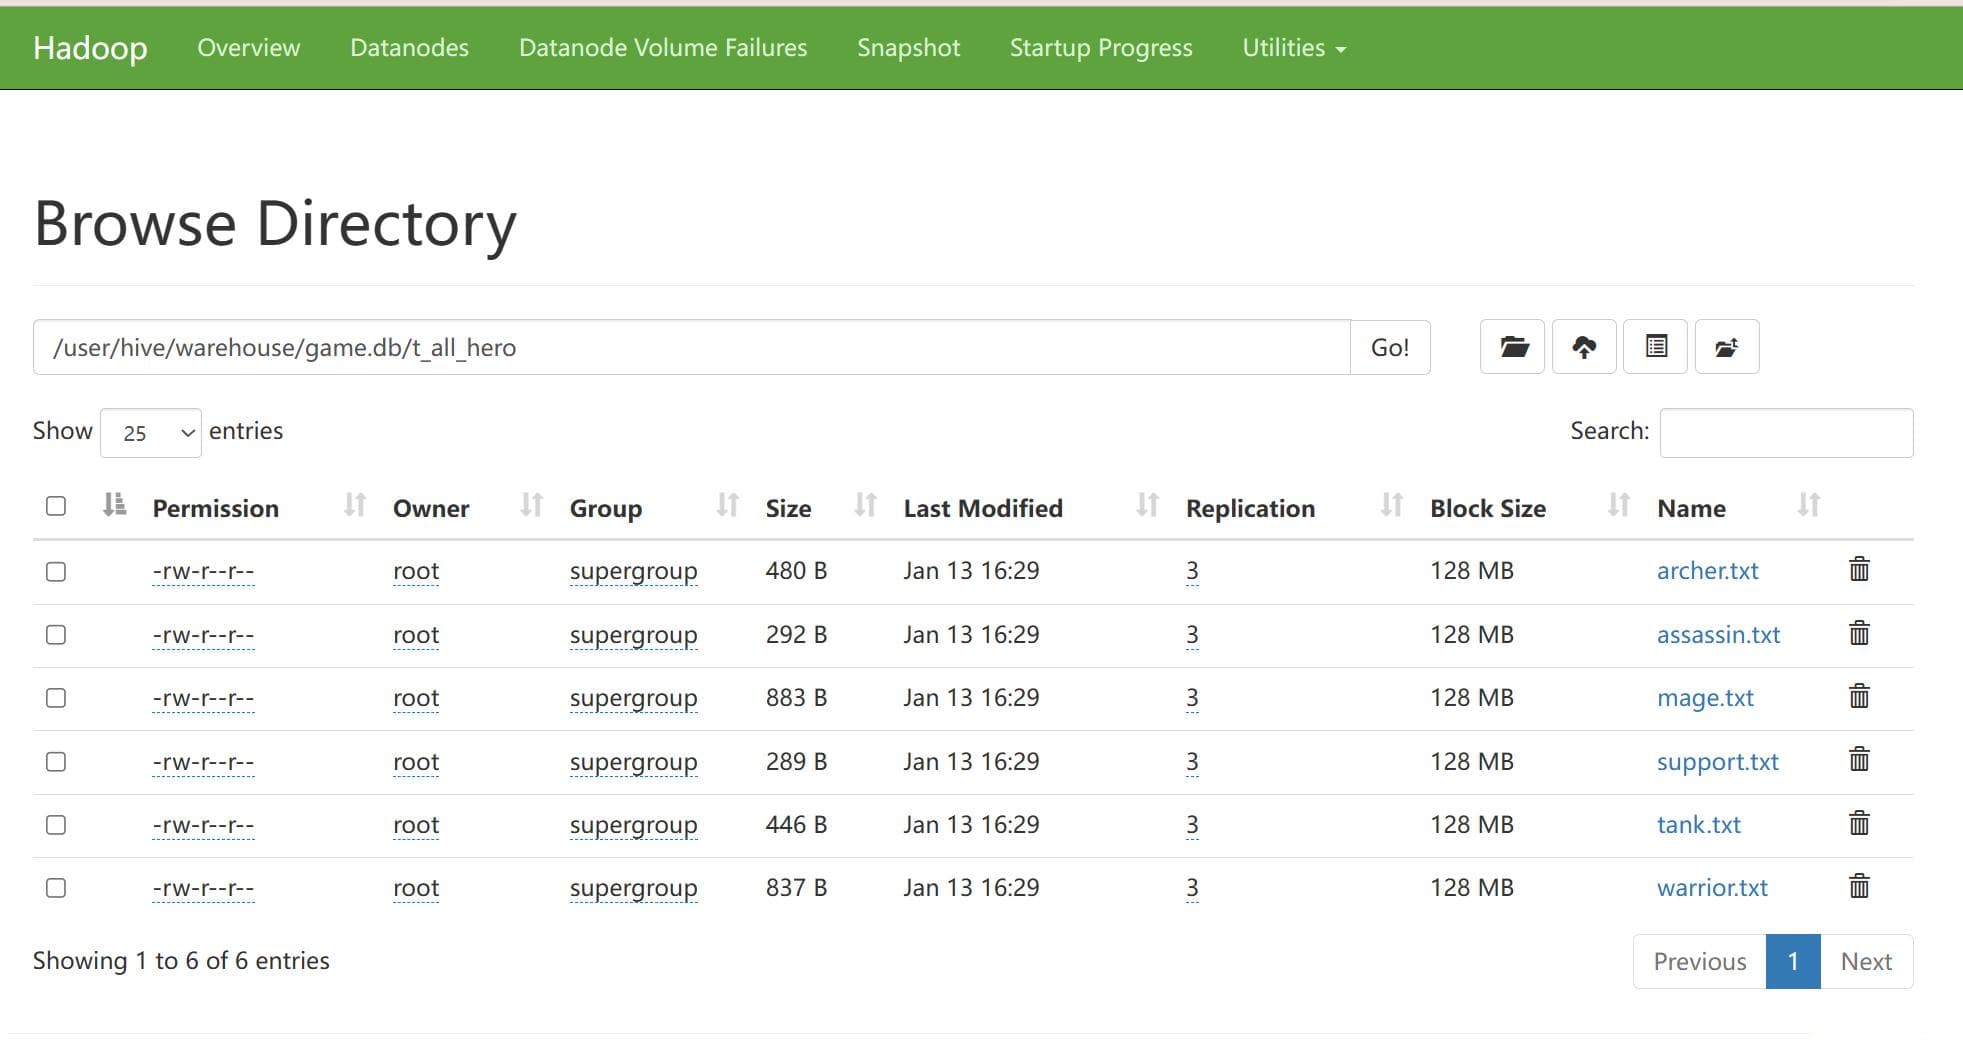Screen dimensions: 1963x1051
Task: Click the list view icon button
Action: (x=1656, y=347)
